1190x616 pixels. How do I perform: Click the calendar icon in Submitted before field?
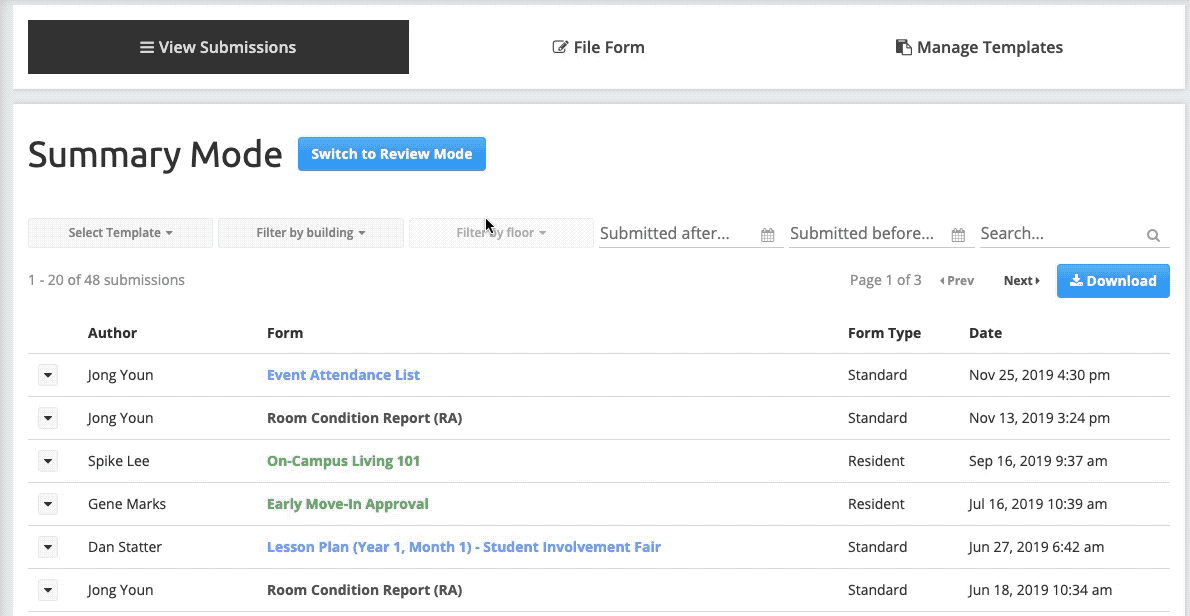pyautogui.click(x=958, y=235)
